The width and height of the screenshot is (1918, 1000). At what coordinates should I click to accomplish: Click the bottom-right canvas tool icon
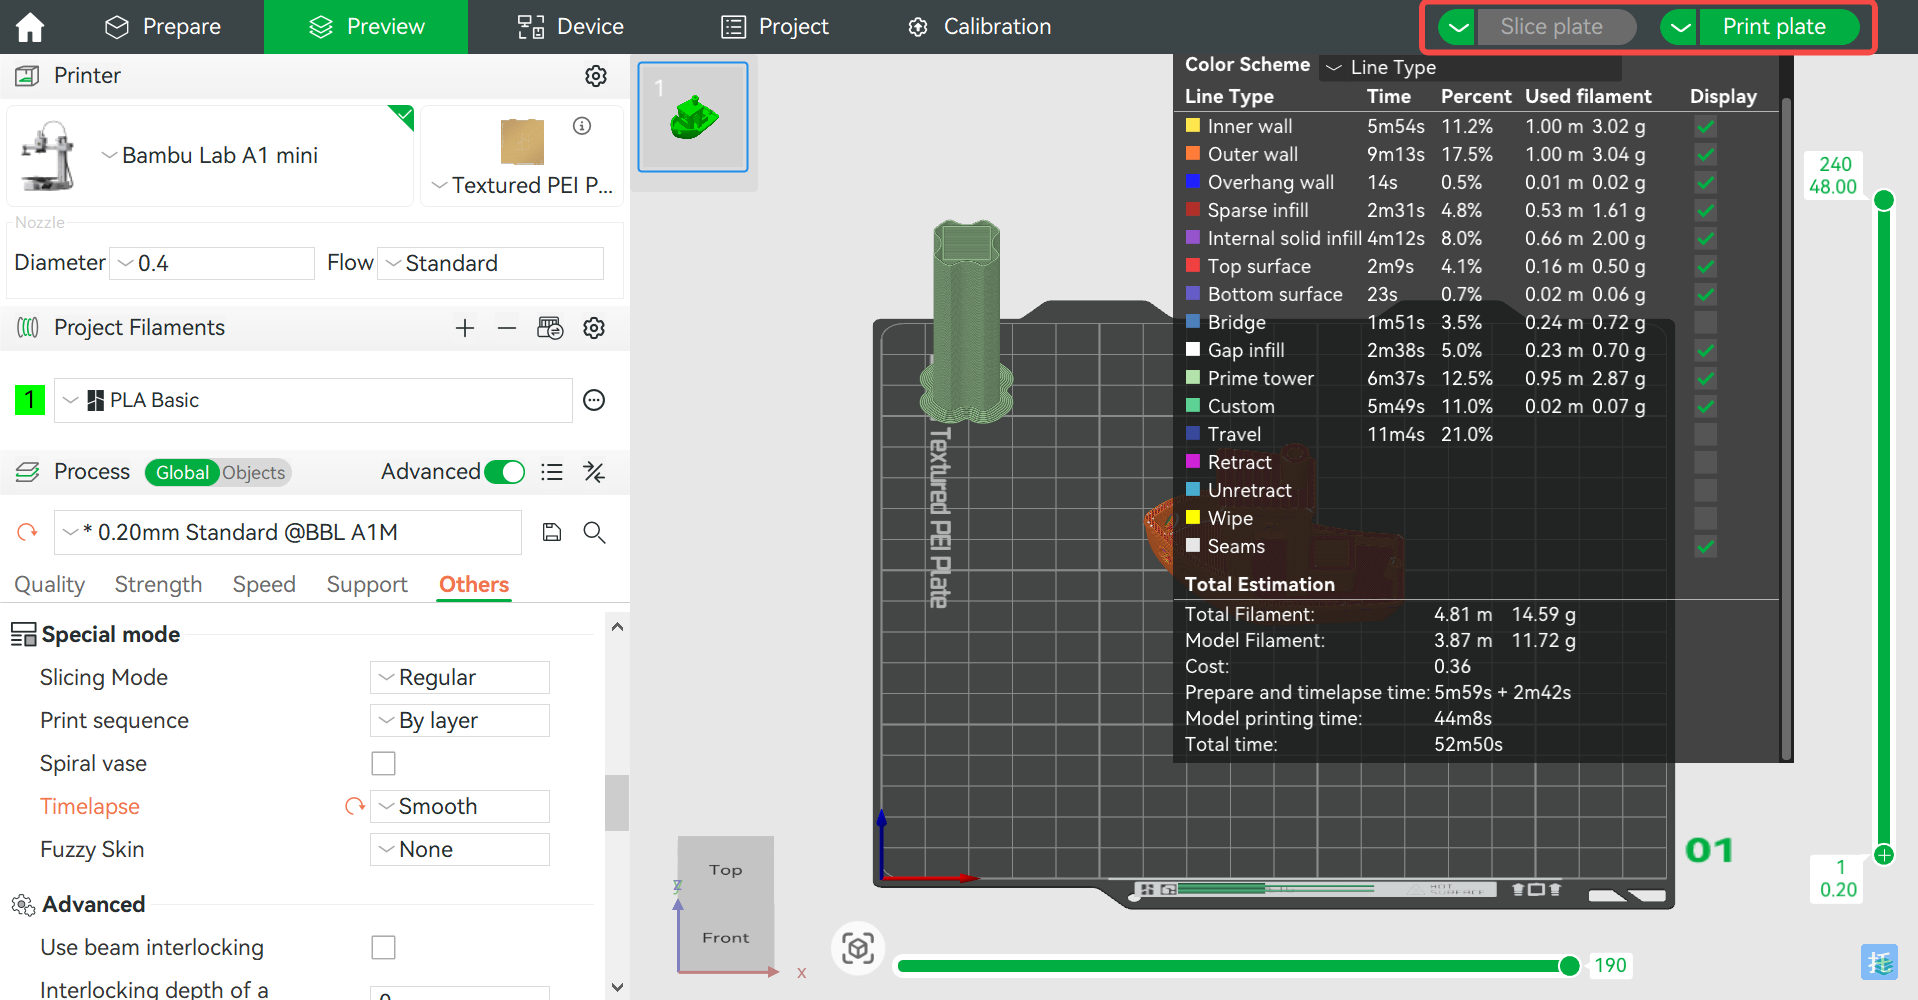(1879, 963)
